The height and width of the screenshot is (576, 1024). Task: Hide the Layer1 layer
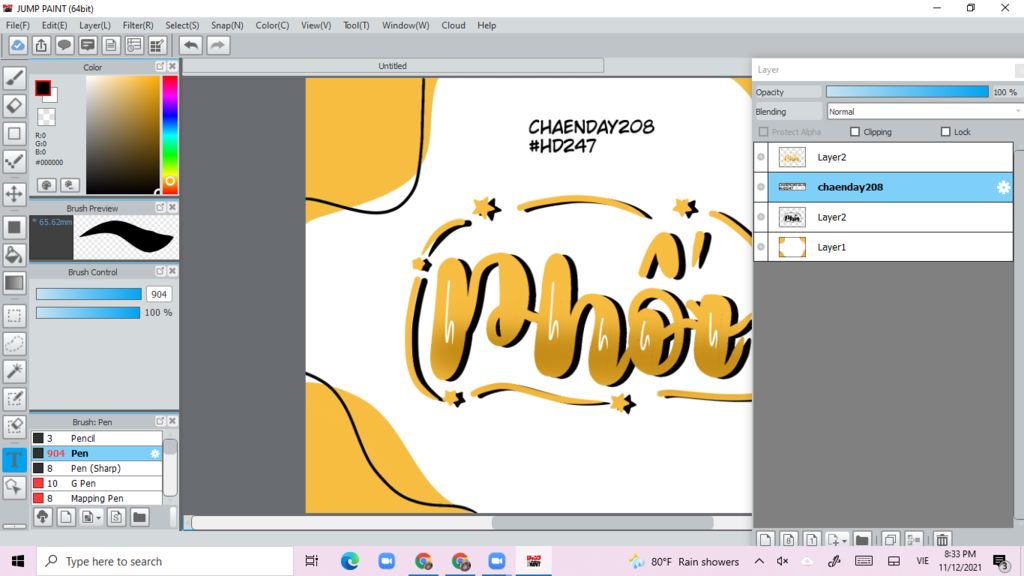pos(761,247)
